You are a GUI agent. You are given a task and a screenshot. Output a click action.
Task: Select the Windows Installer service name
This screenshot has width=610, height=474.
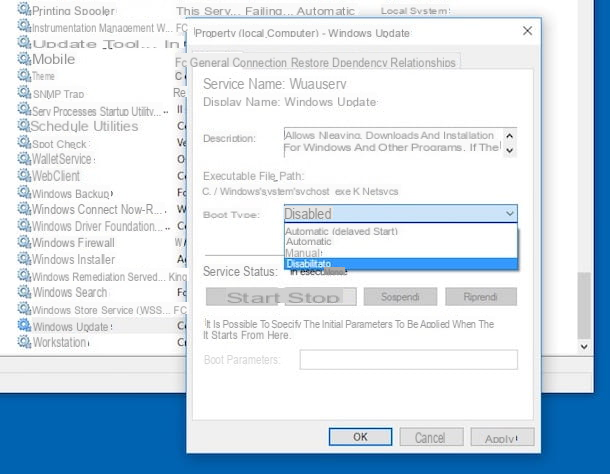74,260
